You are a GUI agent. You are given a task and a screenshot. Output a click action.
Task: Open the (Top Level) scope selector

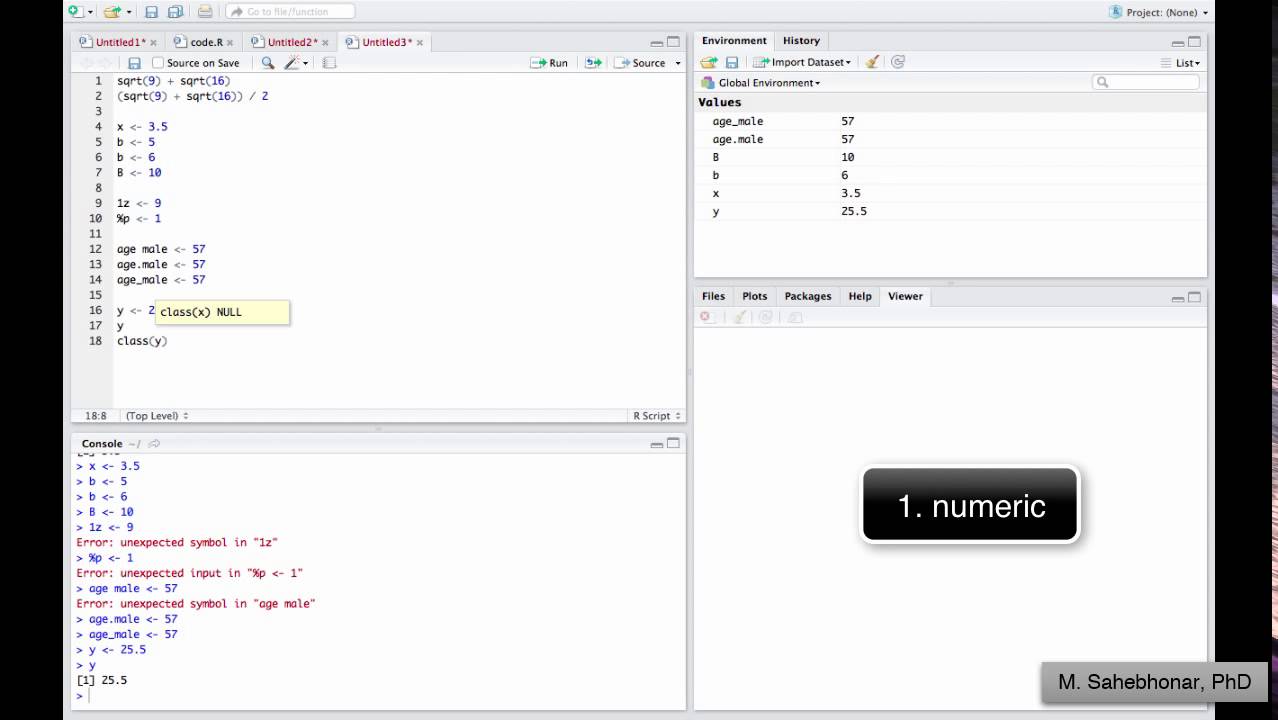[156, 416]
